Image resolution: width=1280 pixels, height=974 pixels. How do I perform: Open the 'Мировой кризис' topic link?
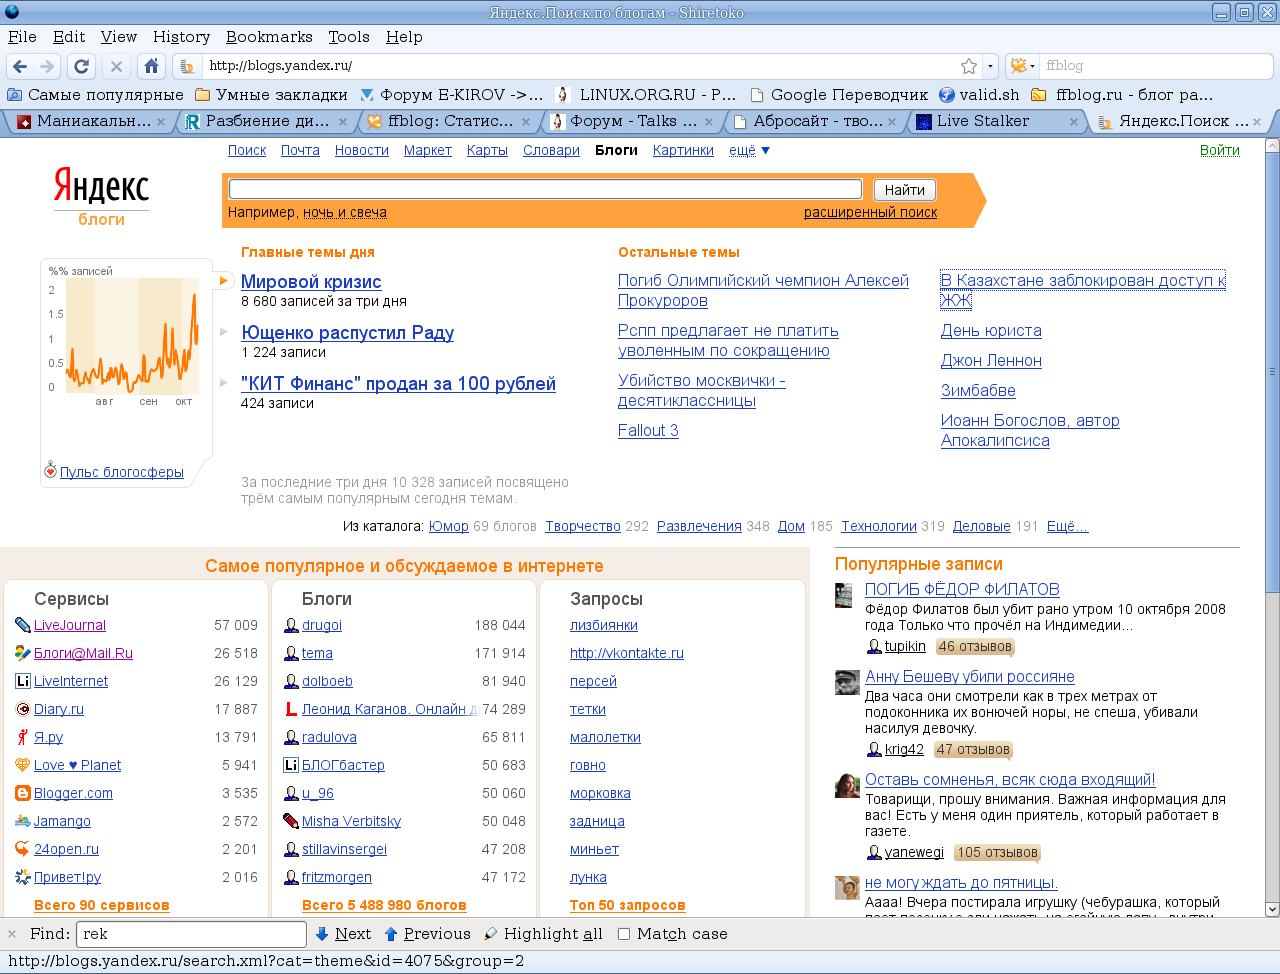coord(311,282)
